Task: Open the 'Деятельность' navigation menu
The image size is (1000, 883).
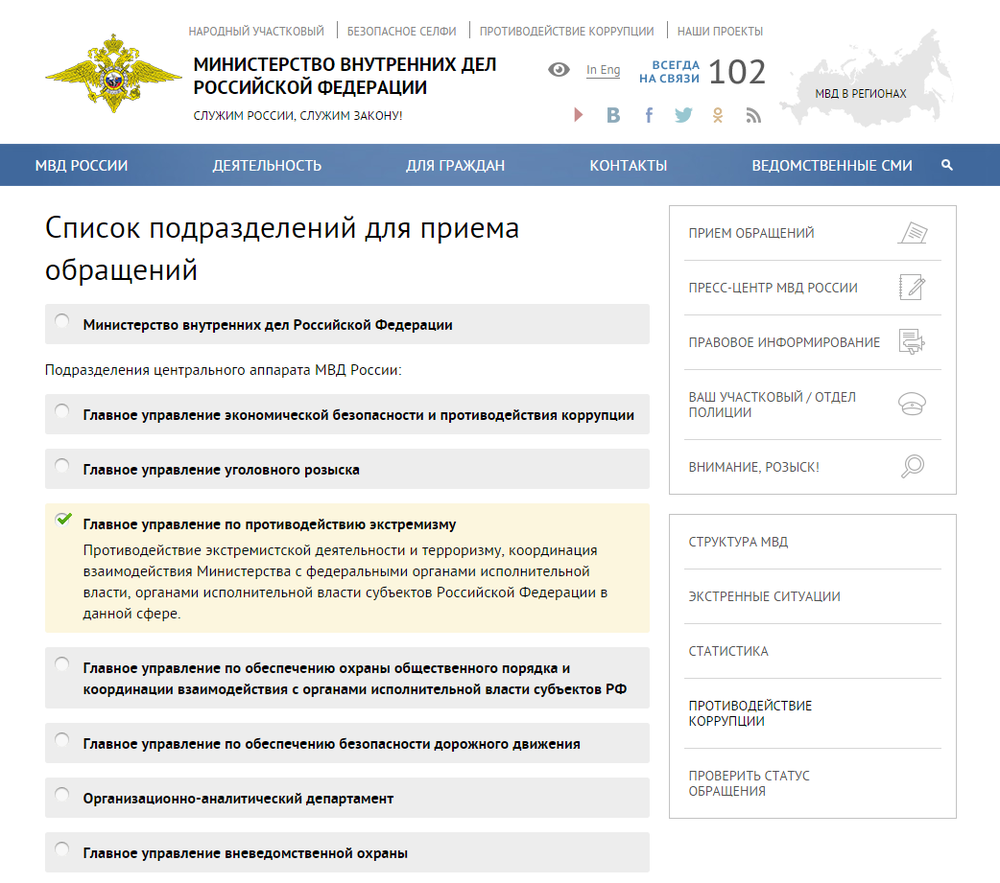Action: pyautogui.click(x=267, y=166)
